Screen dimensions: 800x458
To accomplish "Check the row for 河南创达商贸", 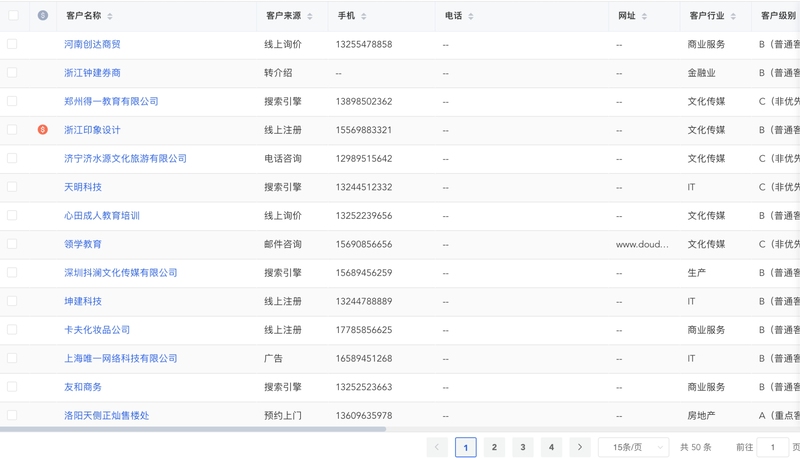I will (12, 44).
